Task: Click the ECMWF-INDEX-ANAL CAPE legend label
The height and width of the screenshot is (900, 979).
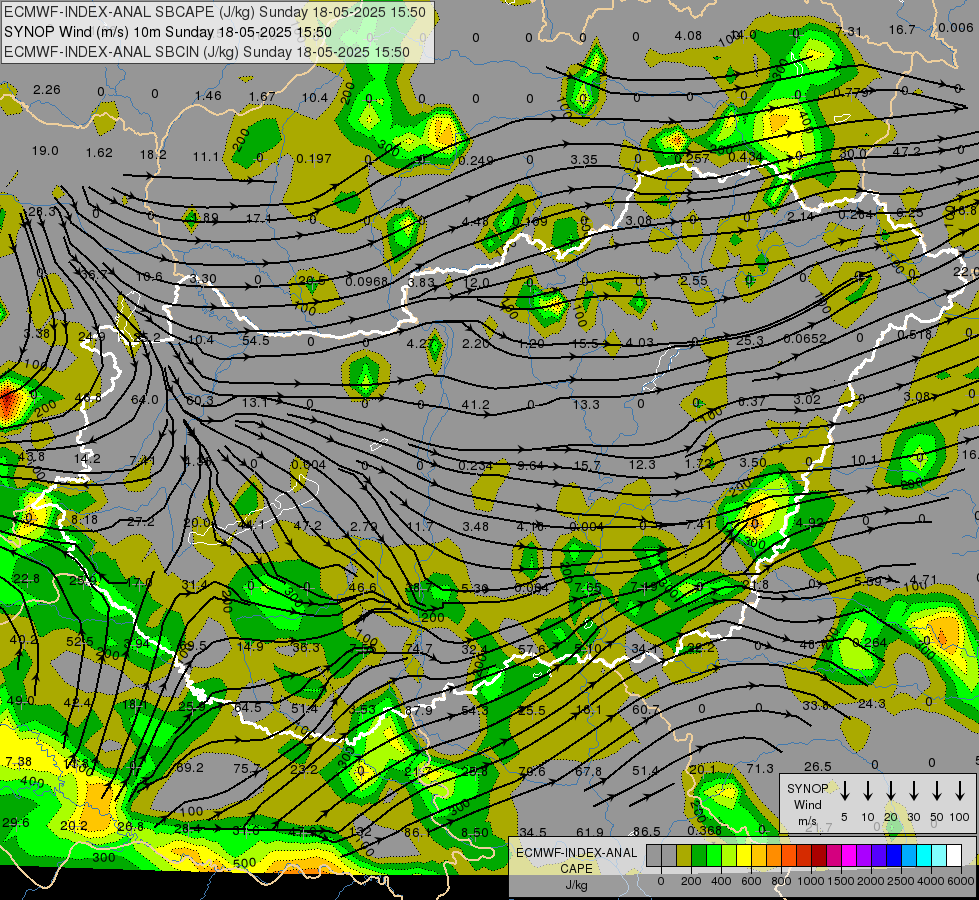Action: pyautogui.click(x=576, y=860)
